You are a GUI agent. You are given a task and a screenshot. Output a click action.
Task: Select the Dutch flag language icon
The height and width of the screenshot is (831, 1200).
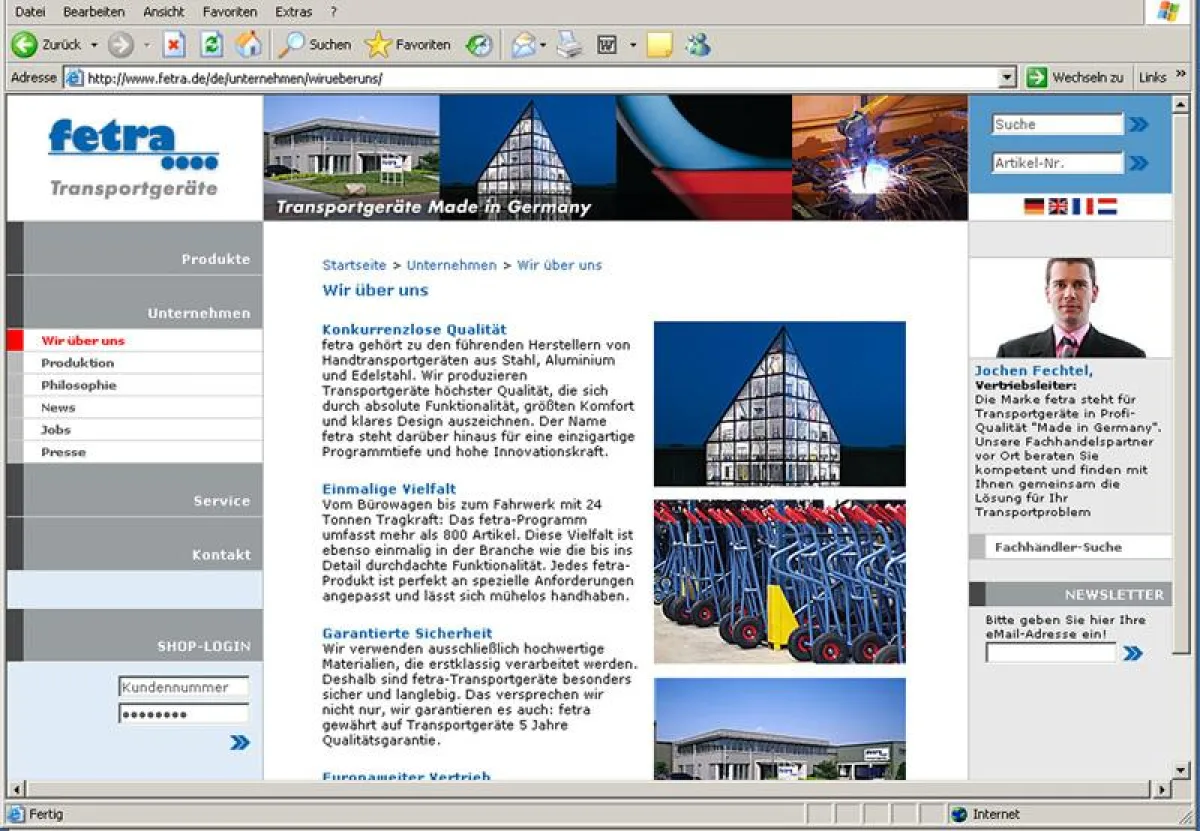tap(1107, 206)
